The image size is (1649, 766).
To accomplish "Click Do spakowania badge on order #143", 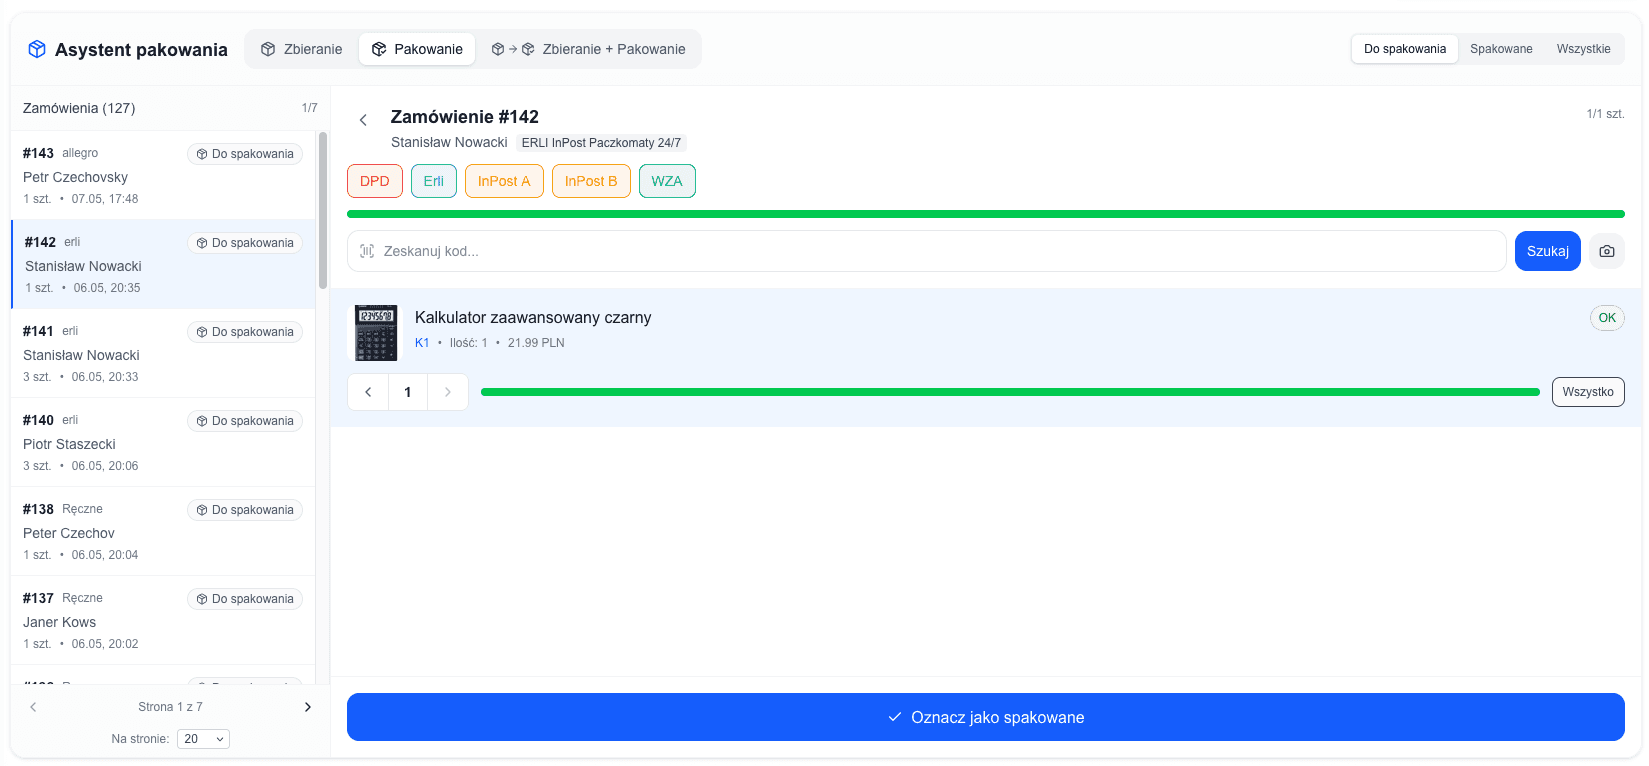I will click(x=245, y=154).
